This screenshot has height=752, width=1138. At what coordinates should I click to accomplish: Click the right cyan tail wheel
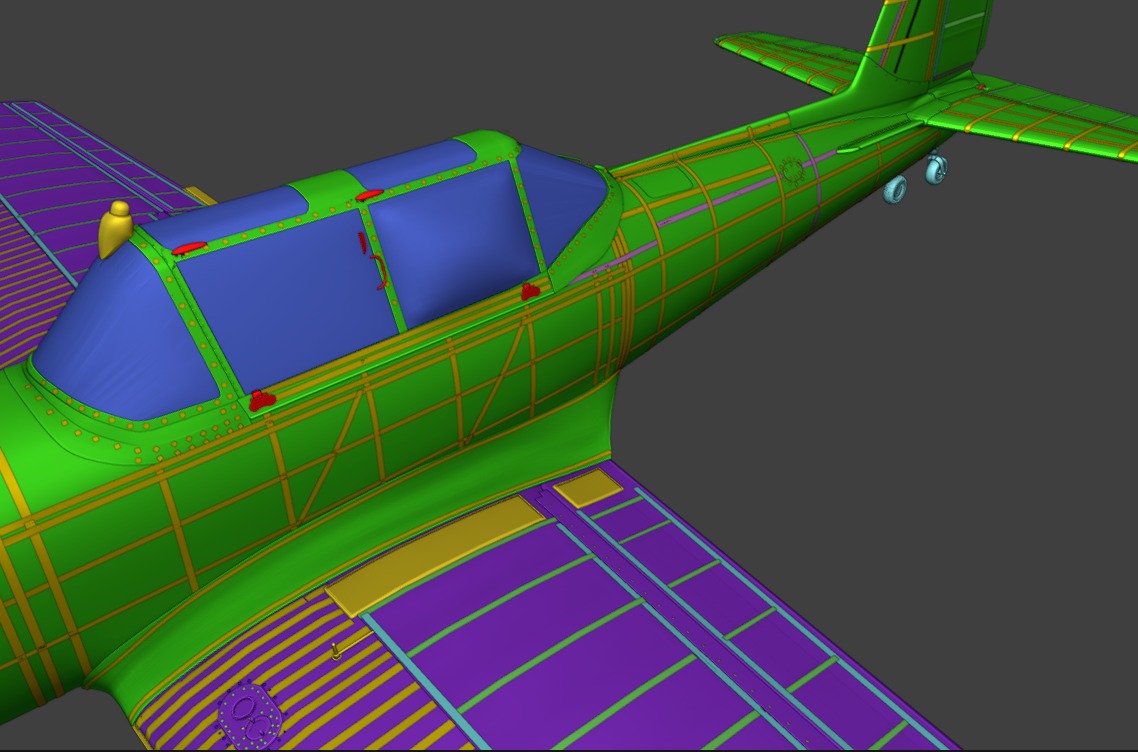pos(936,170)
